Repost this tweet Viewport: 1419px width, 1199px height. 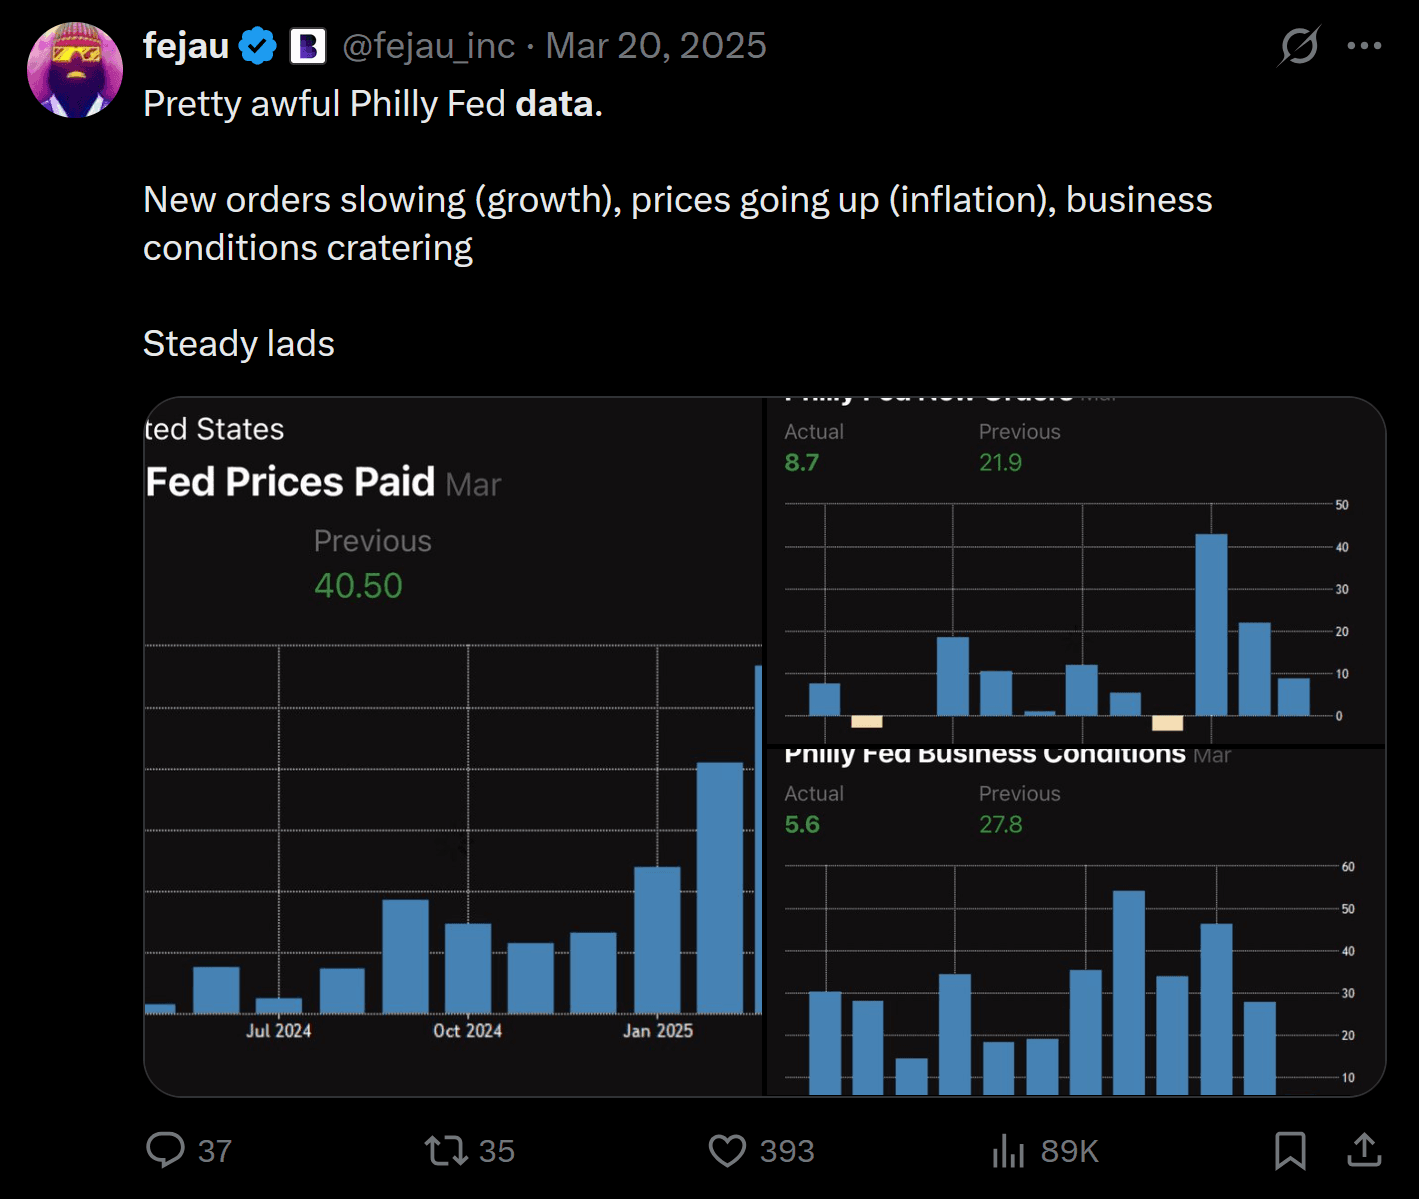pyautogui.click(x=446, y=1150)
